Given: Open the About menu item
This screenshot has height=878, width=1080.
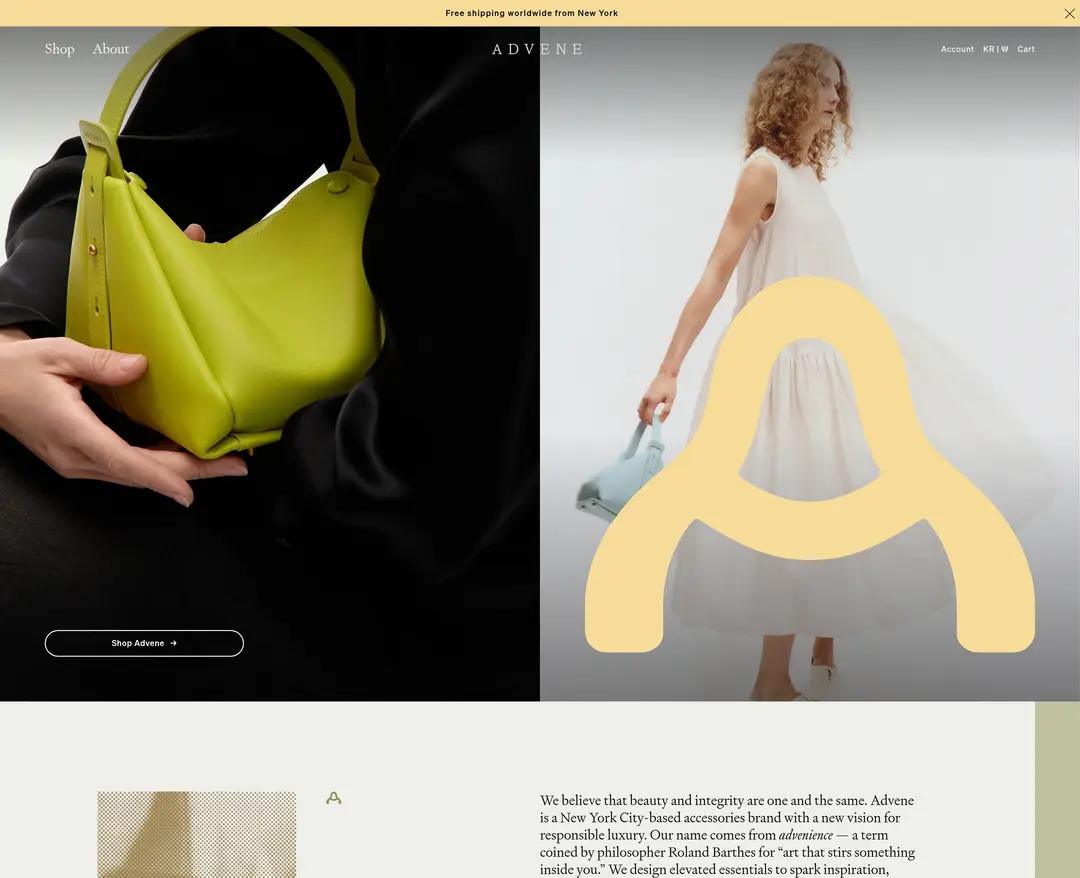Looking at the screenshot, I should tap(111, 49).
